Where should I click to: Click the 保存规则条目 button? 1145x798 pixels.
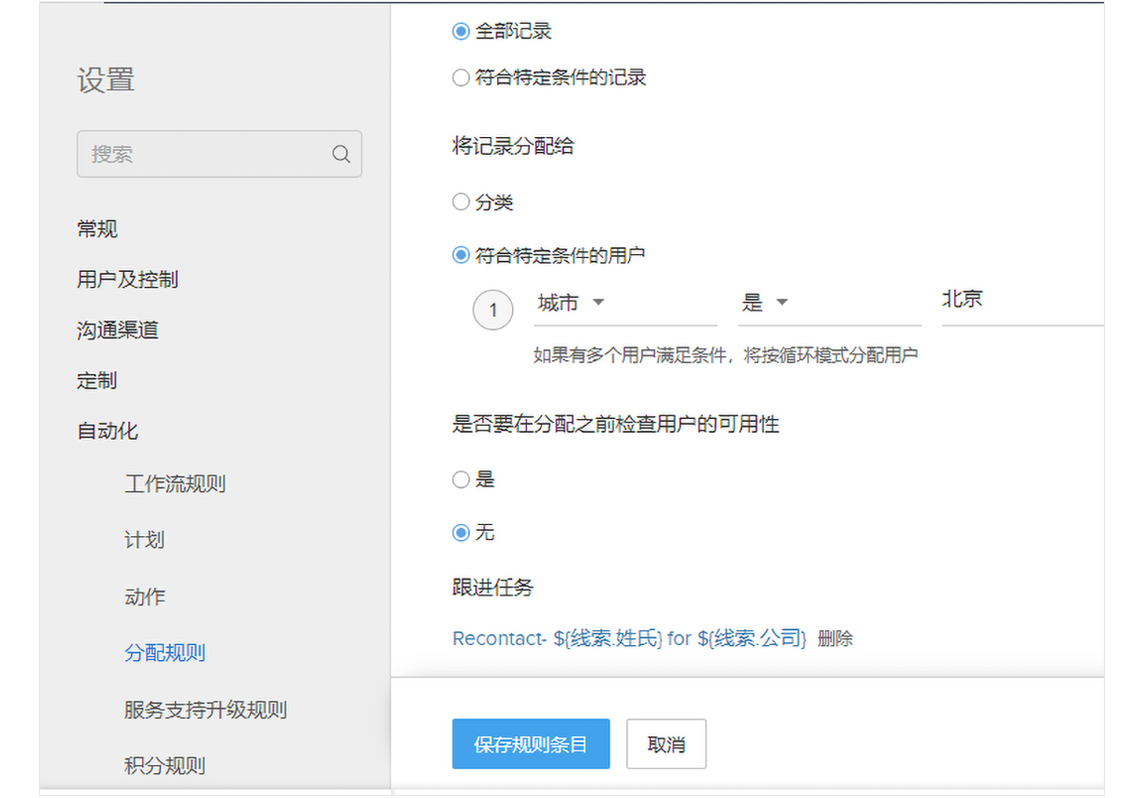[x=530, y=745]
